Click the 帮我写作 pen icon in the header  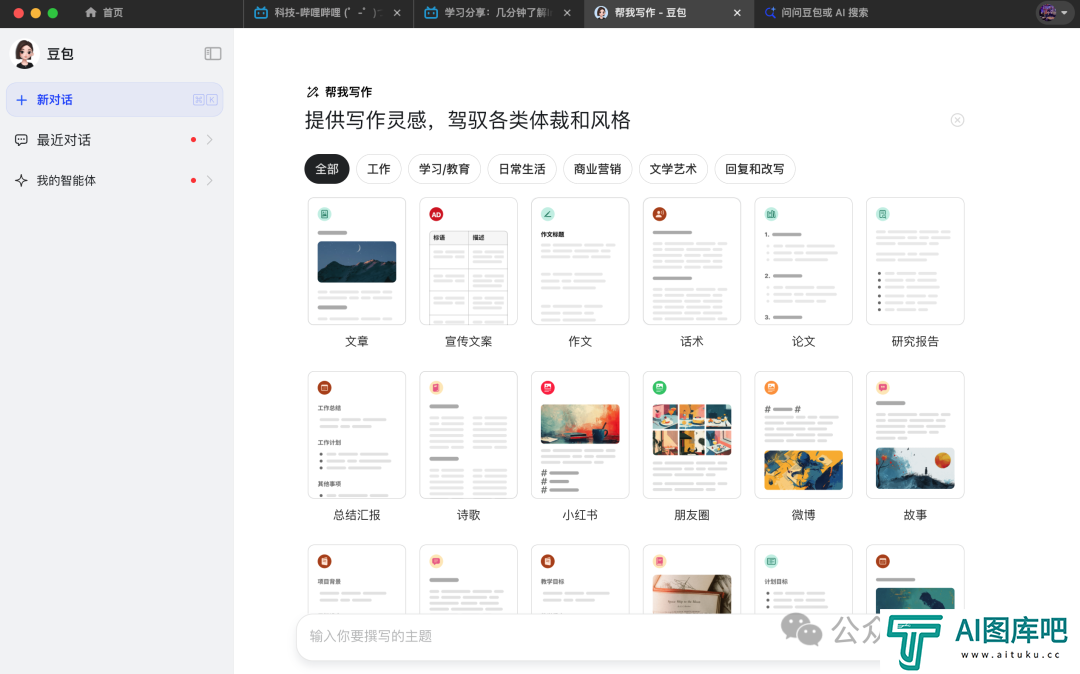pyautogui.click(x=312, y=92)
